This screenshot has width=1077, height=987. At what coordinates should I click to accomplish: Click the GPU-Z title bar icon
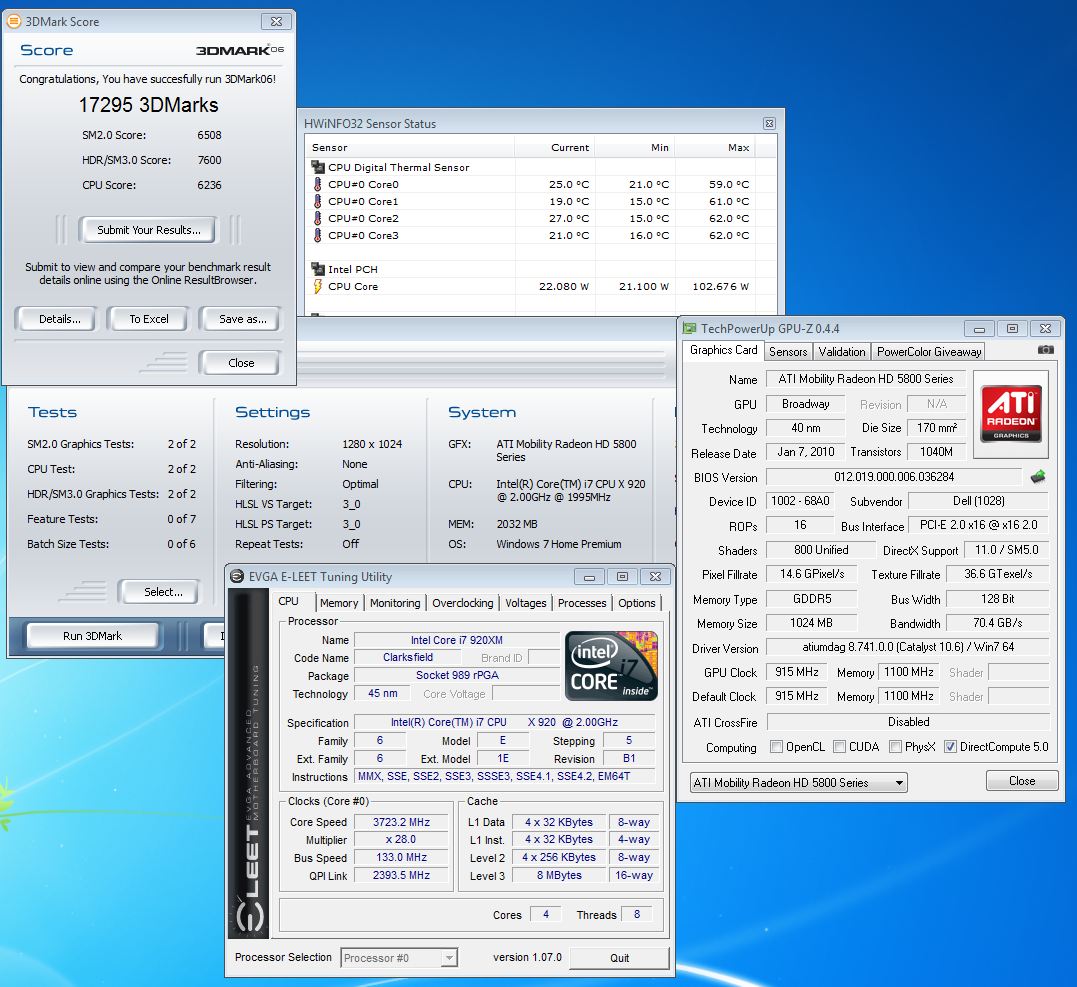(690, 329)
